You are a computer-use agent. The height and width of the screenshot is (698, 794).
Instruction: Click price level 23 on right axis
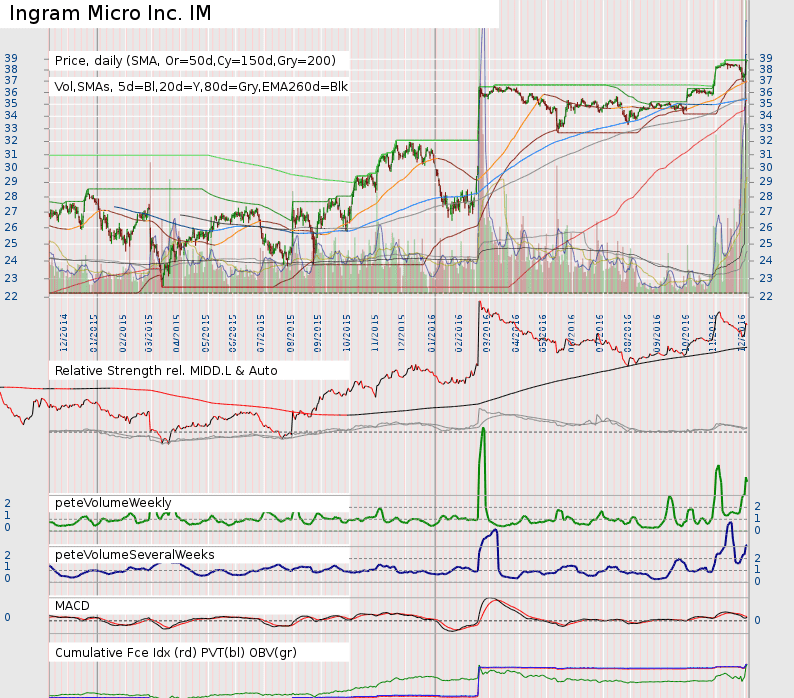point(766,278)
